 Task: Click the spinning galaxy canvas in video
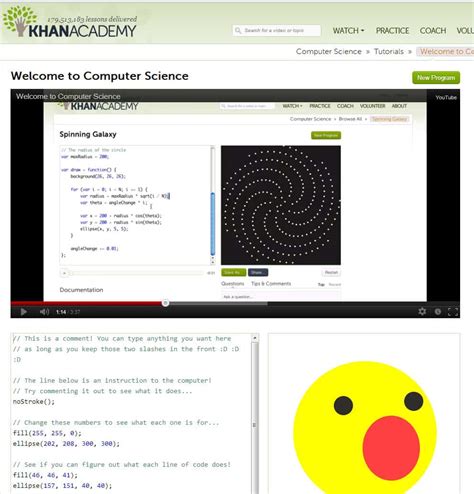coord(281,205)
